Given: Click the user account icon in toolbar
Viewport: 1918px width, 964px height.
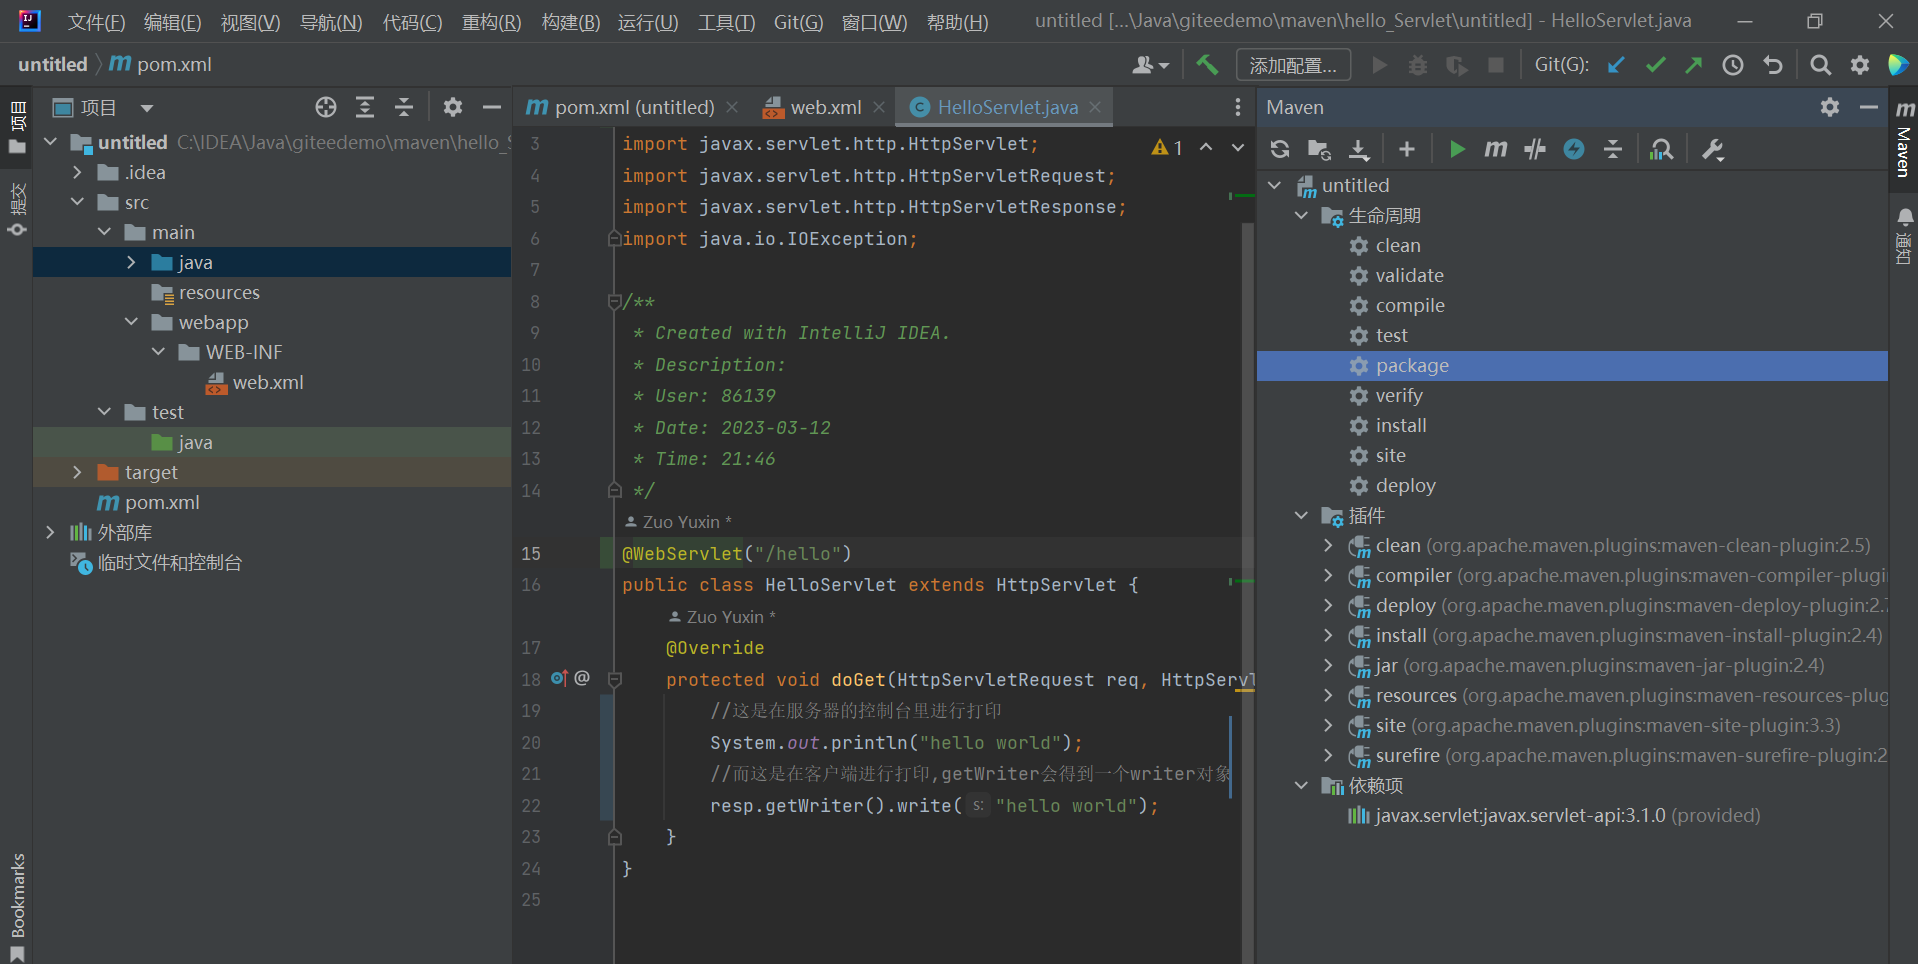Looking at the screenshot, I should pos(1143,65).
